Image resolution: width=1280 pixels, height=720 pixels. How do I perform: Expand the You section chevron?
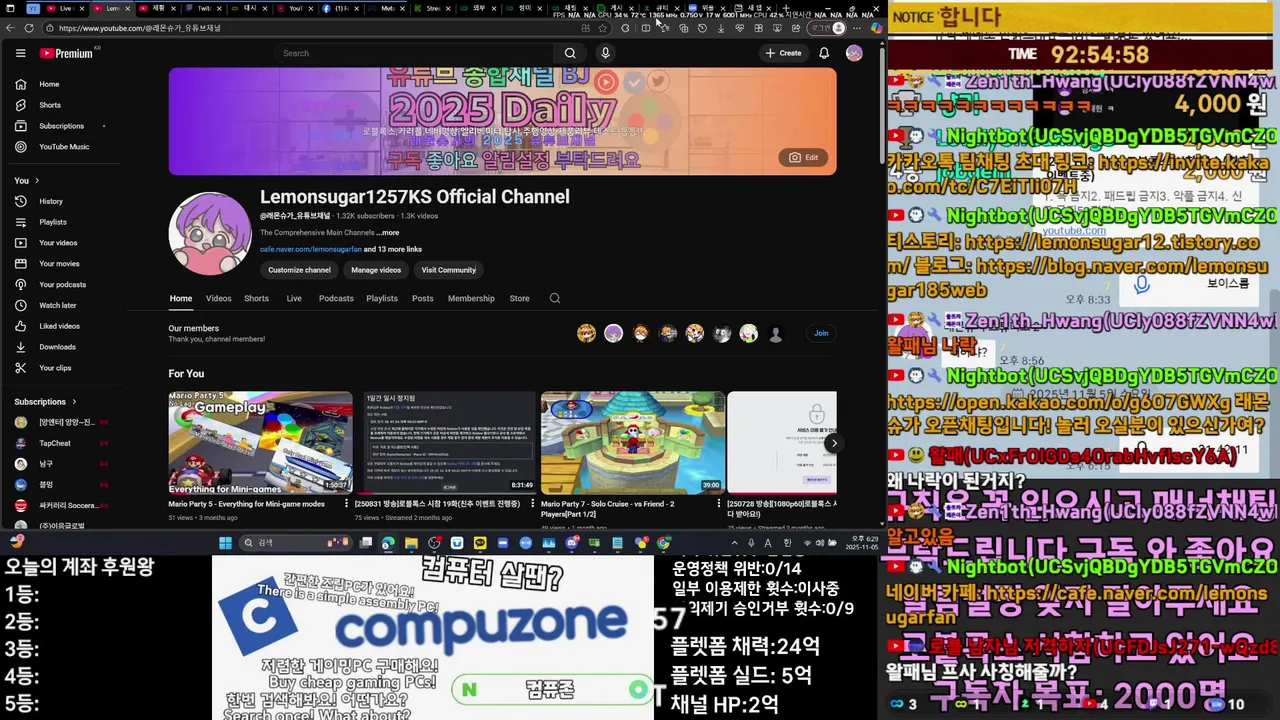pos(37,181)
